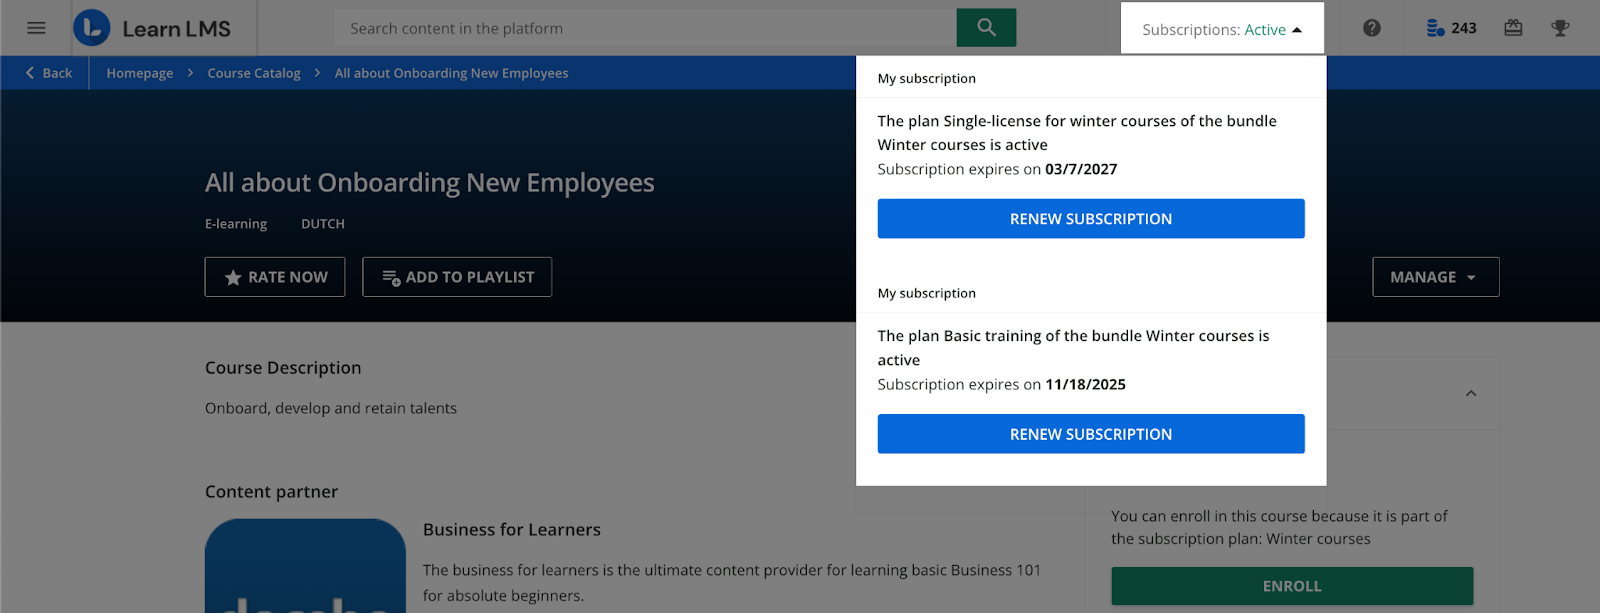Open the rewards gift icon
This screenshot has height=613, width=1600.
click(1513, 28)
